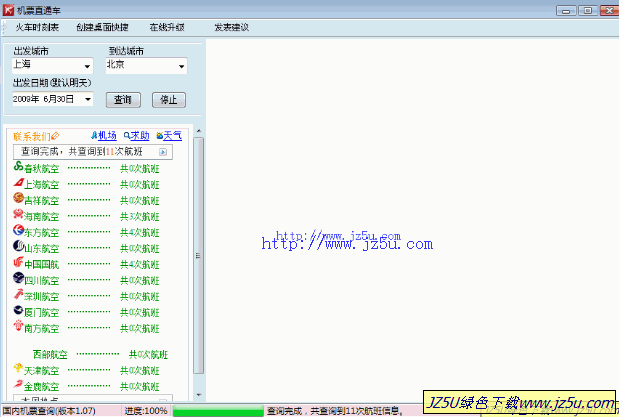Viewport: 619px width, 417px height.
Task: Minimize the 机票直通车 window
Action: tap(566, 11)
